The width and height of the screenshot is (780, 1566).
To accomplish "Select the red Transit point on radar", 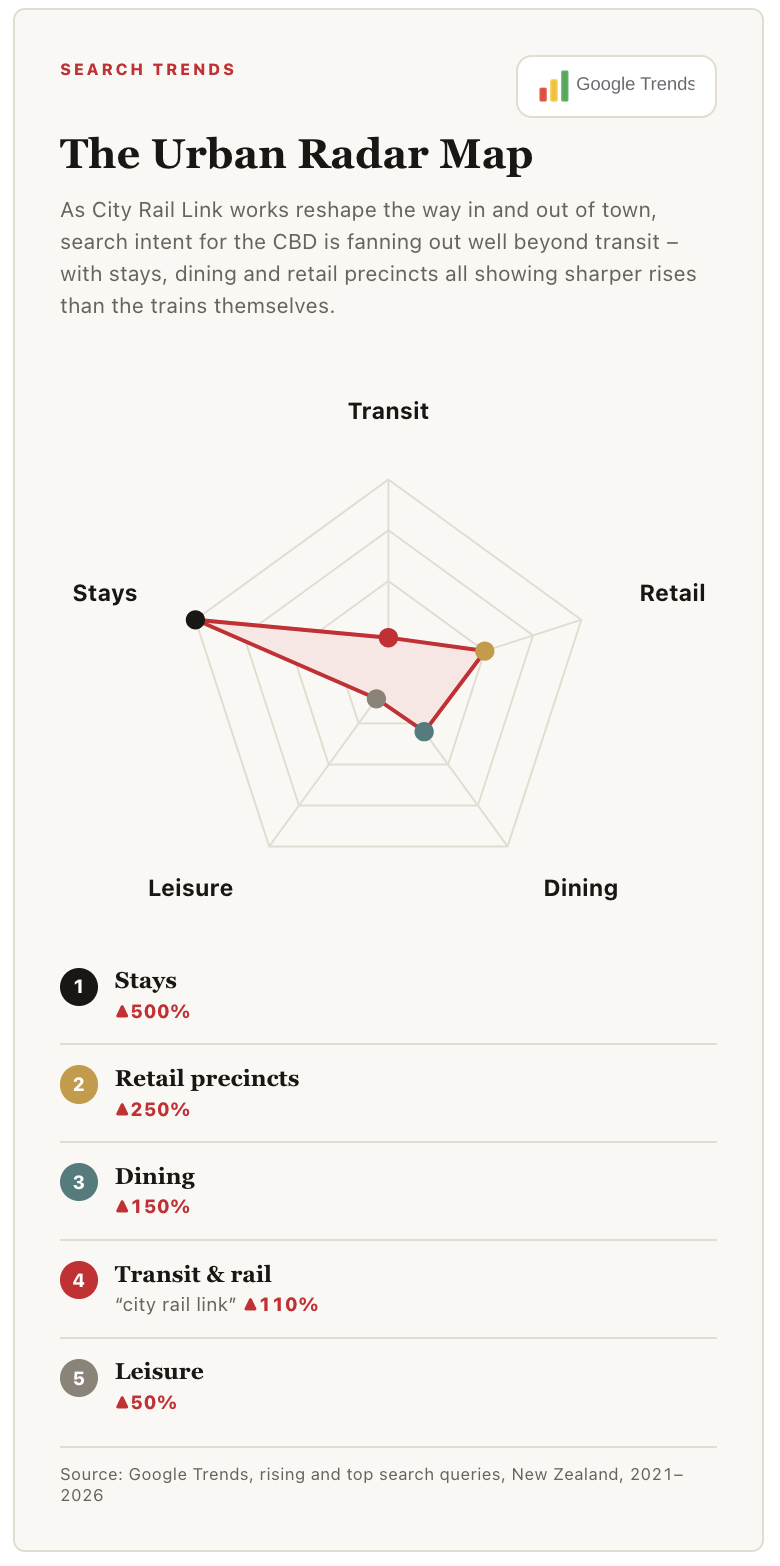I will [388, 638].
